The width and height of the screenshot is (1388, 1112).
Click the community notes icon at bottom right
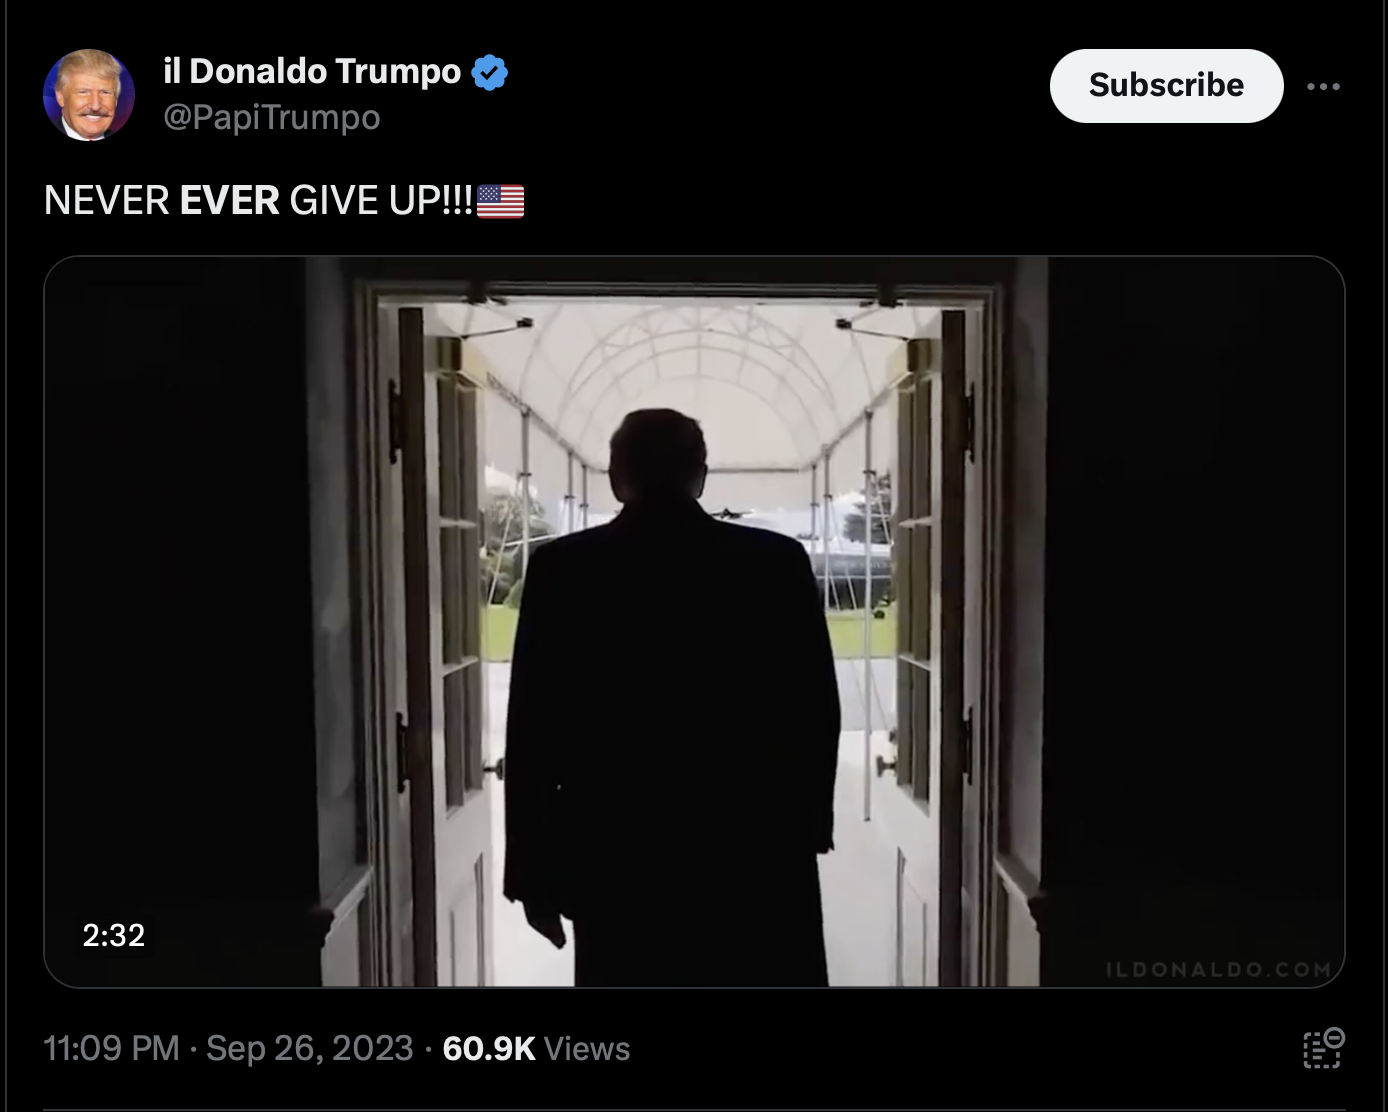1323,1048
